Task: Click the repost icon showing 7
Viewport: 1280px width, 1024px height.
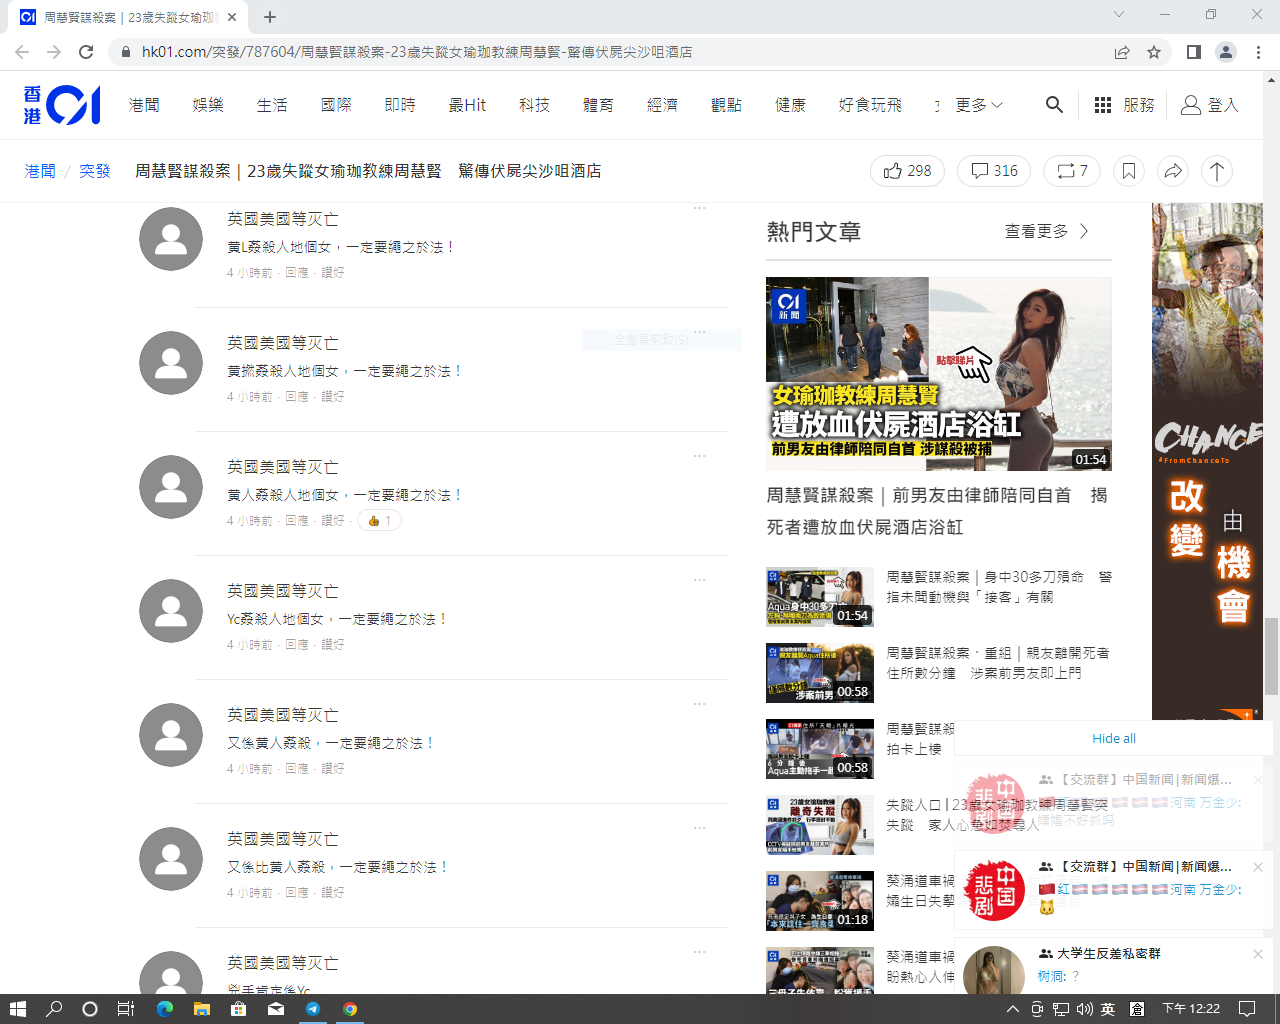Action: 1072,171
